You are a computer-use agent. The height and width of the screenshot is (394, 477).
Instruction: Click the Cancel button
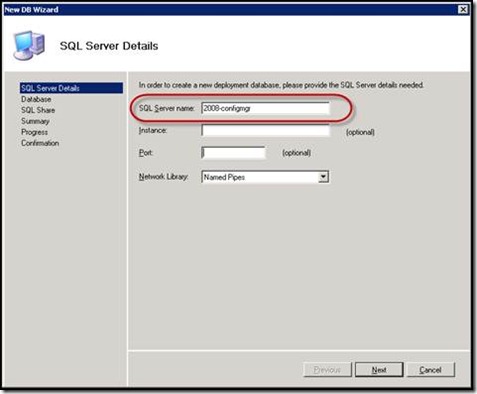(x=430, y=370)
